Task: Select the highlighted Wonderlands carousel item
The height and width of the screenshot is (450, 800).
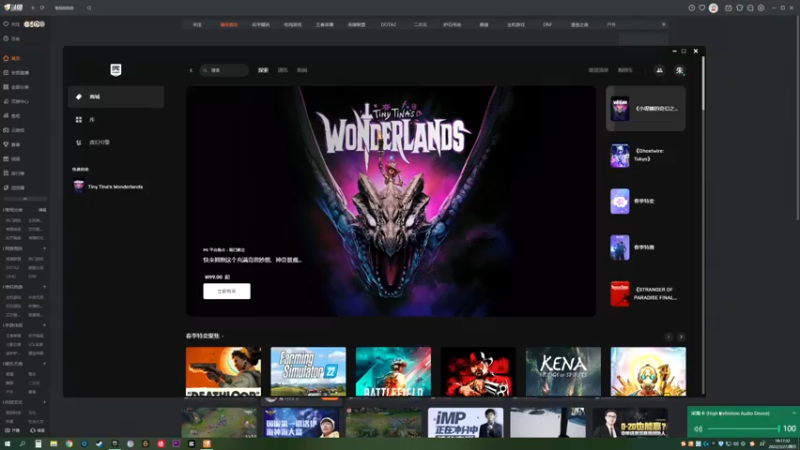Action: (x=646, y=109)
